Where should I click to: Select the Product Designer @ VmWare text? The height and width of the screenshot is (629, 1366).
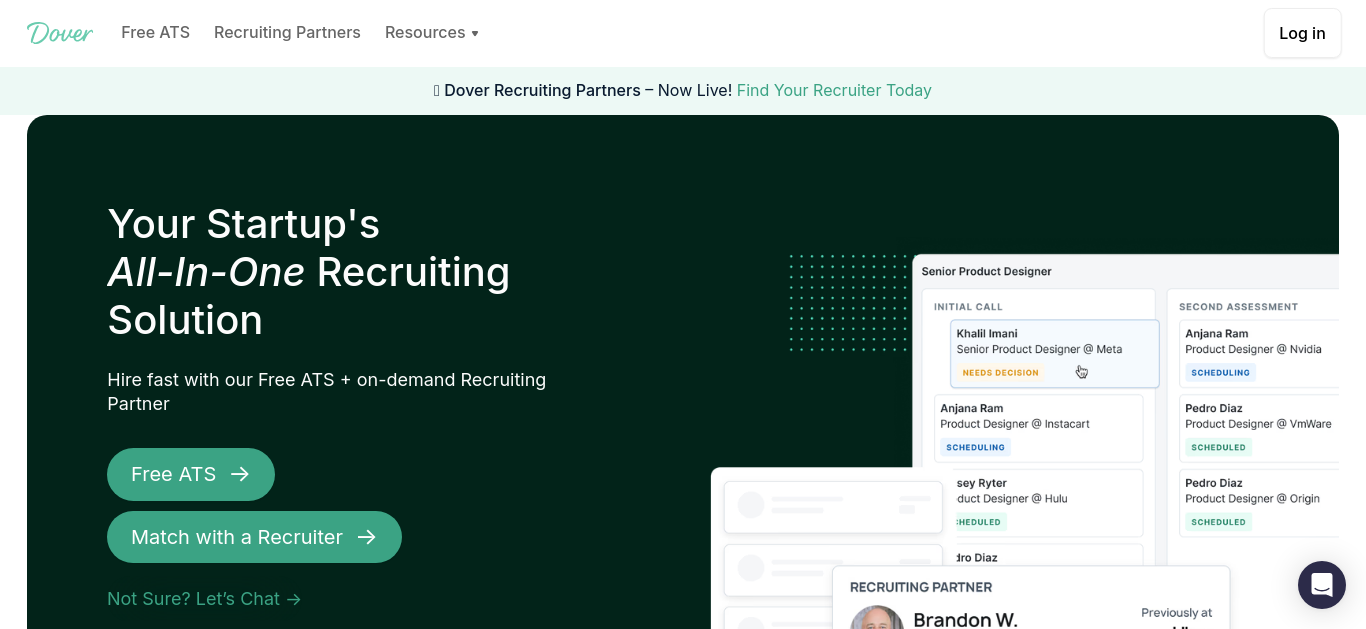(1258, 424)
